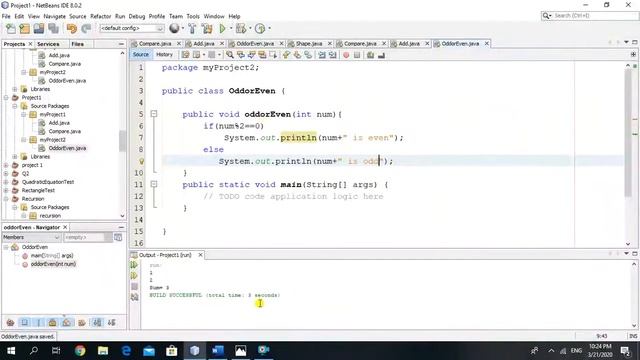Close the Shape.java editor tab
Screen dimensions: 640x360
(x=329, y=43)
